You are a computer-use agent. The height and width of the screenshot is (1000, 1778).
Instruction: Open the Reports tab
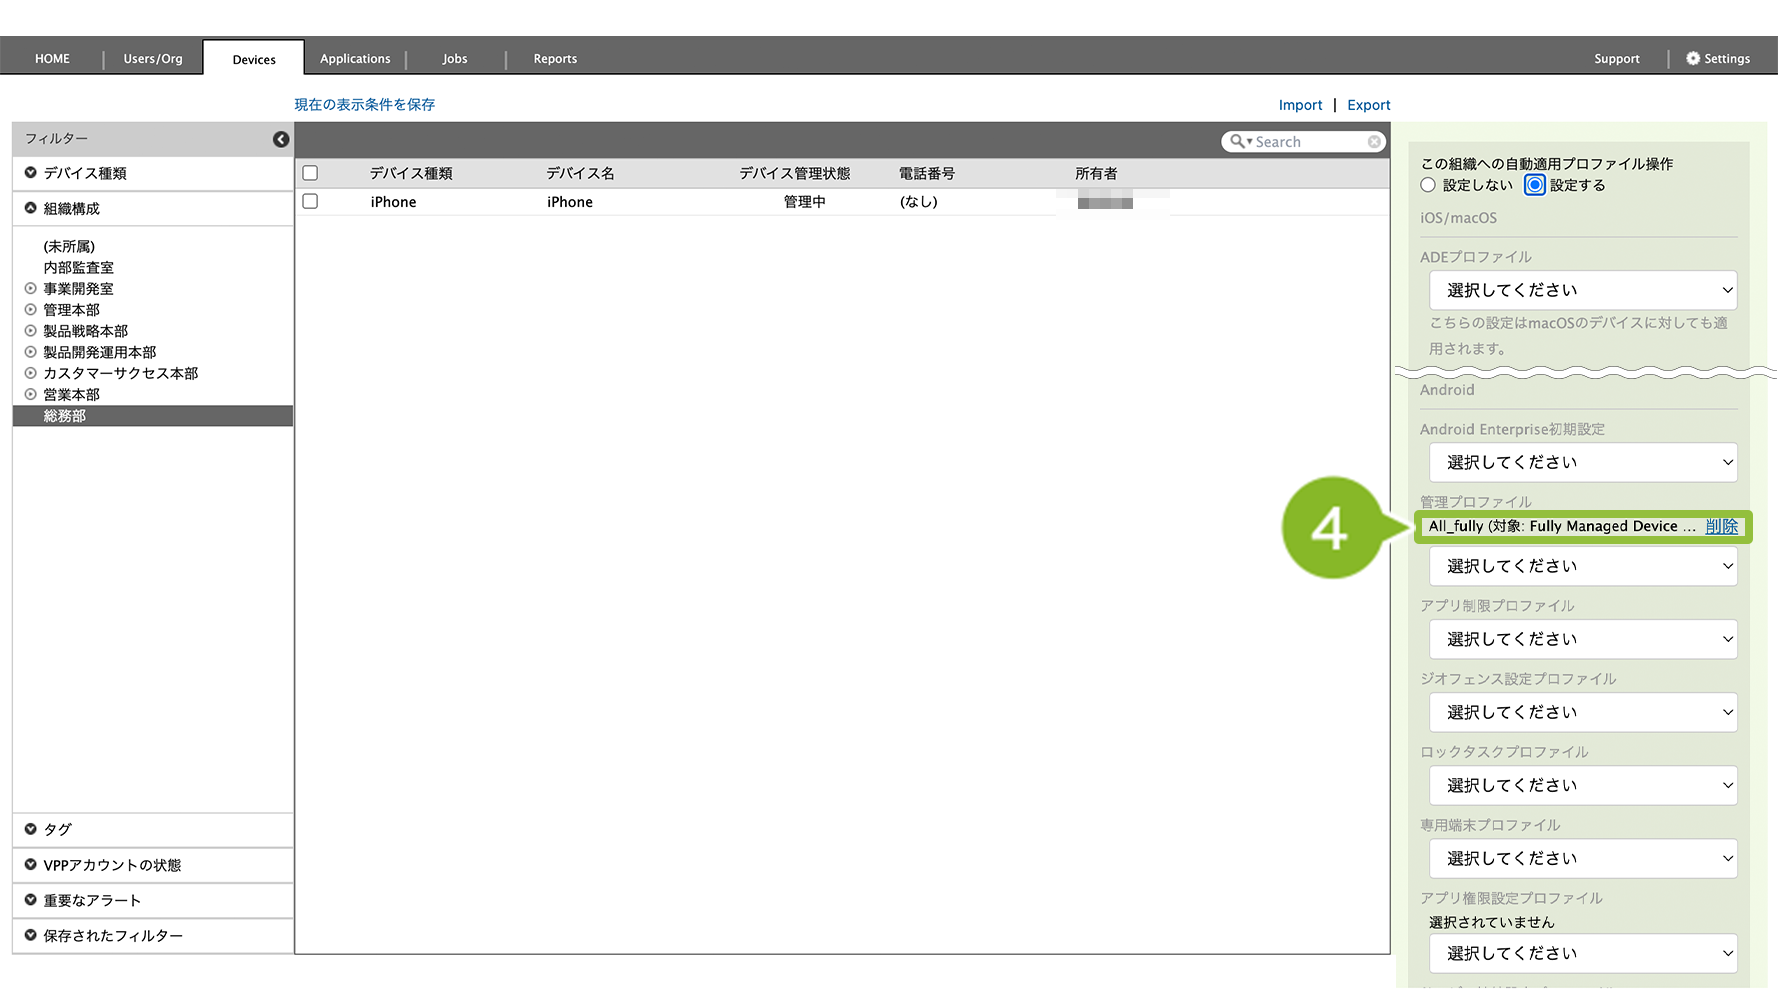pyautogui.click(x=555, y=59)
